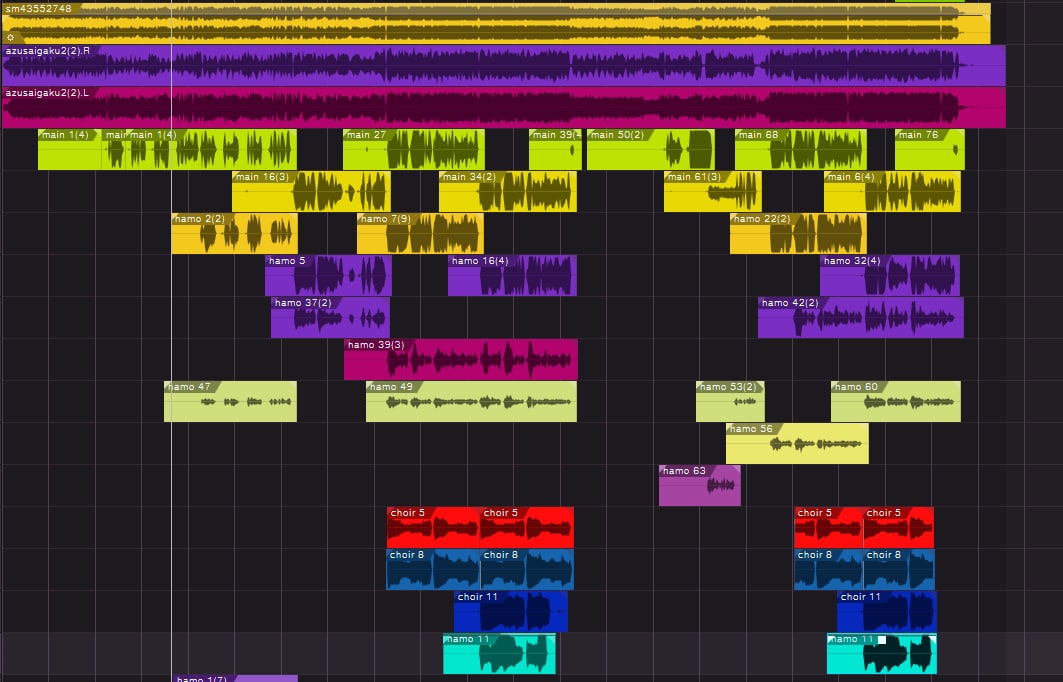The width and height of the screenshot is (1063, 682).
Task: Select the pink hamo 63 clip
Action: [700, 485]
